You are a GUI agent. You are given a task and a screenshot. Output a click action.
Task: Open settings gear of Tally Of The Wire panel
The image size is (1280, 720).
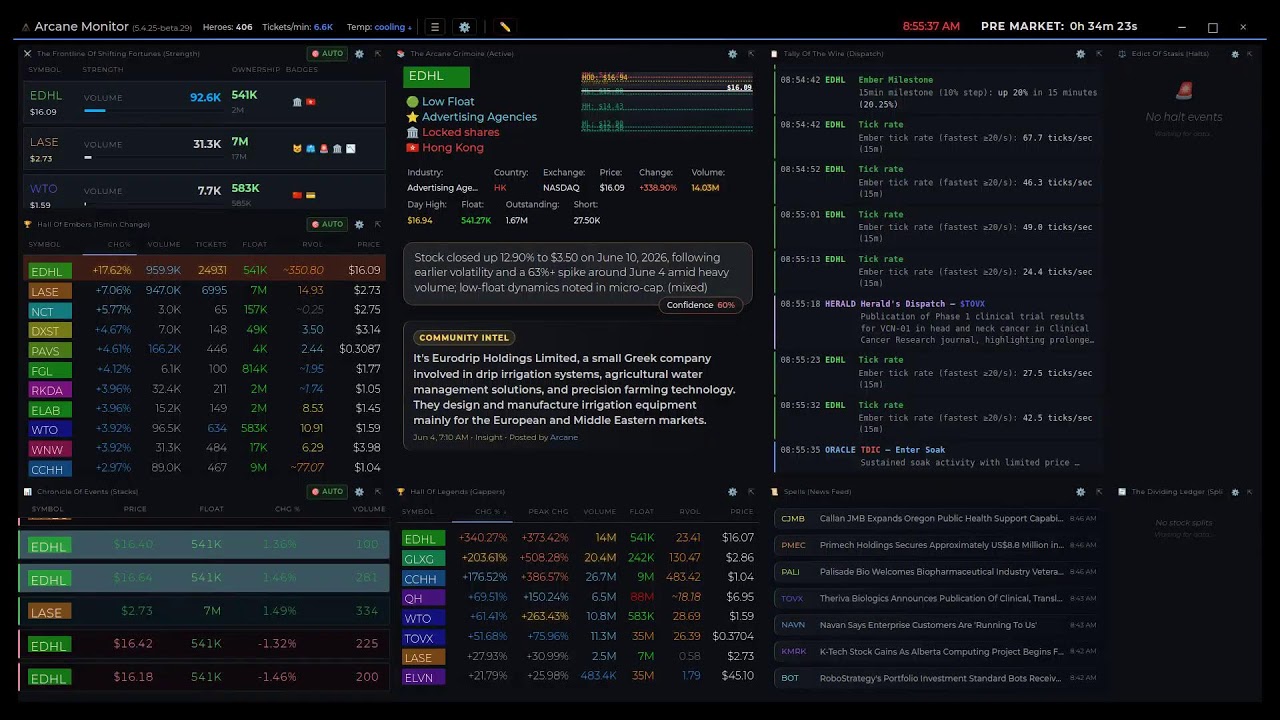click(x=1080, y=54)
